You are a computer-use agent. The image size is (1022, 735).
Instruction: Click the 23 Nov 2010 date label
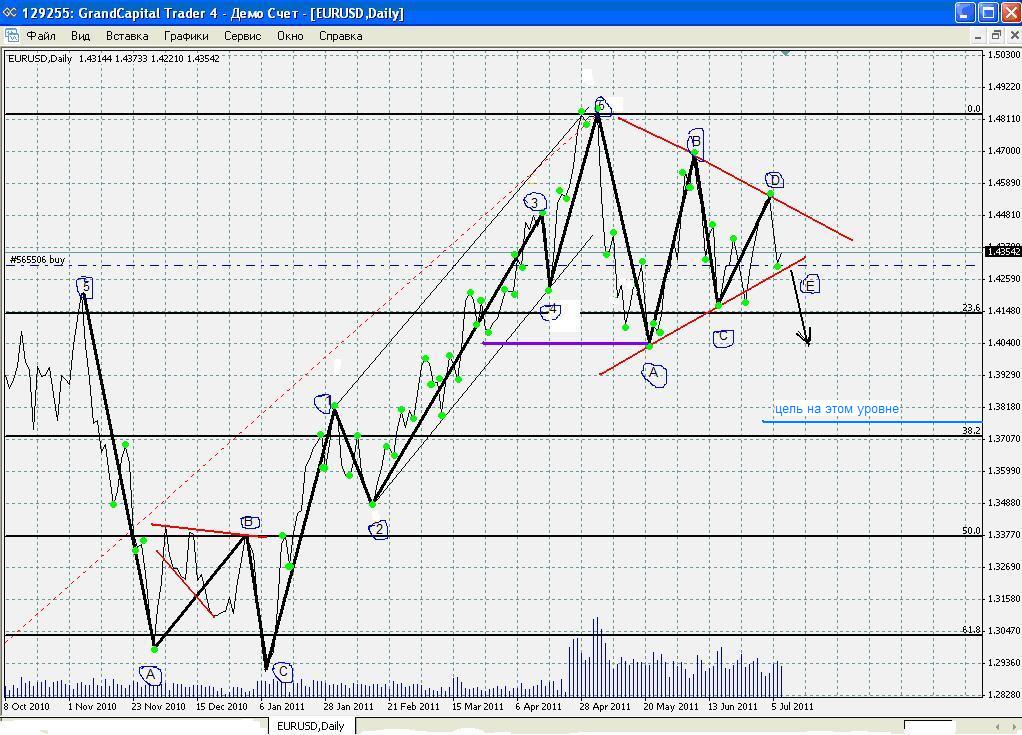click(x=158, y=706)
